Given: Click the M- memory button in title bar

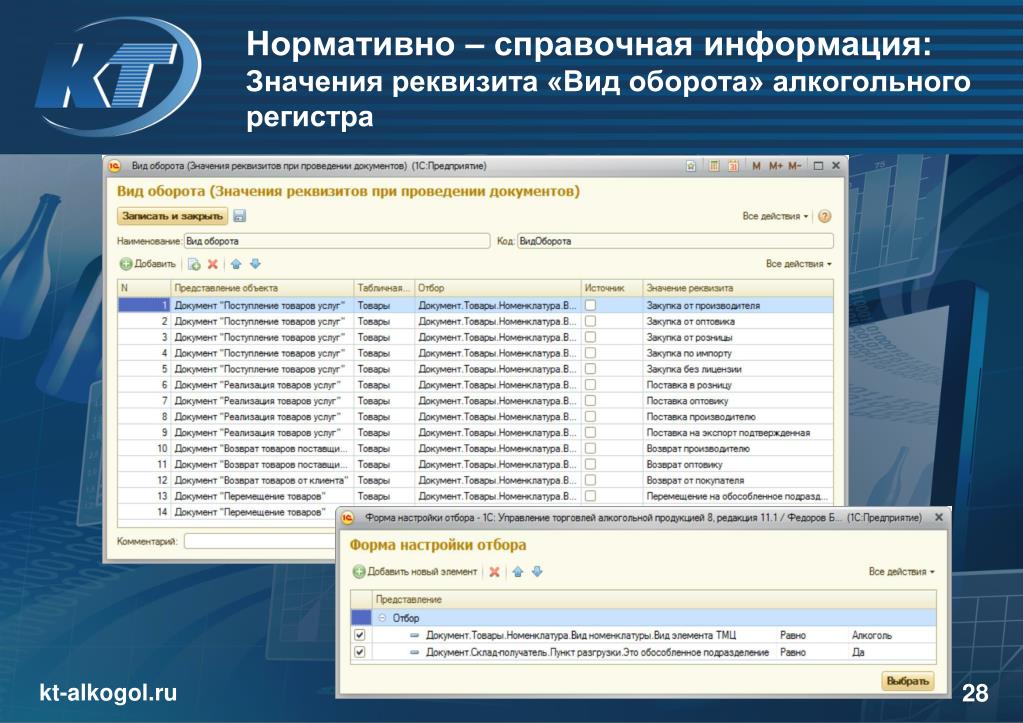Looking at the screenshot, I should pos(794,166).
